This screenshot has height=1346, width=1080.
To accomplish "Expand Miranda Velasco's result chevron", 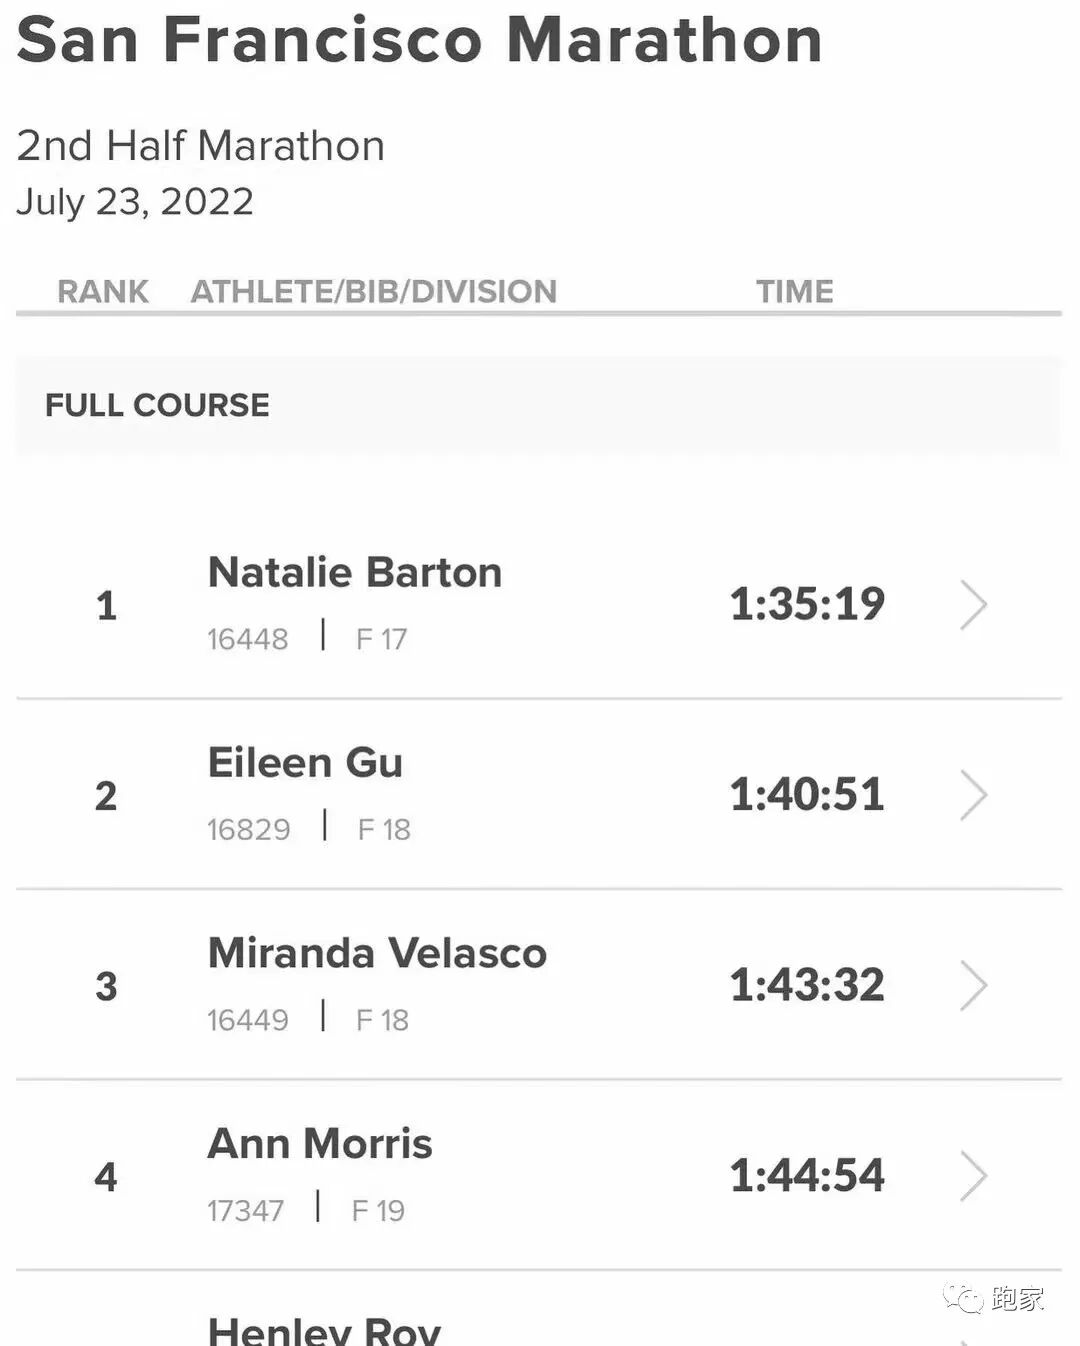I will pyautogui.click(x=973, y=986).
